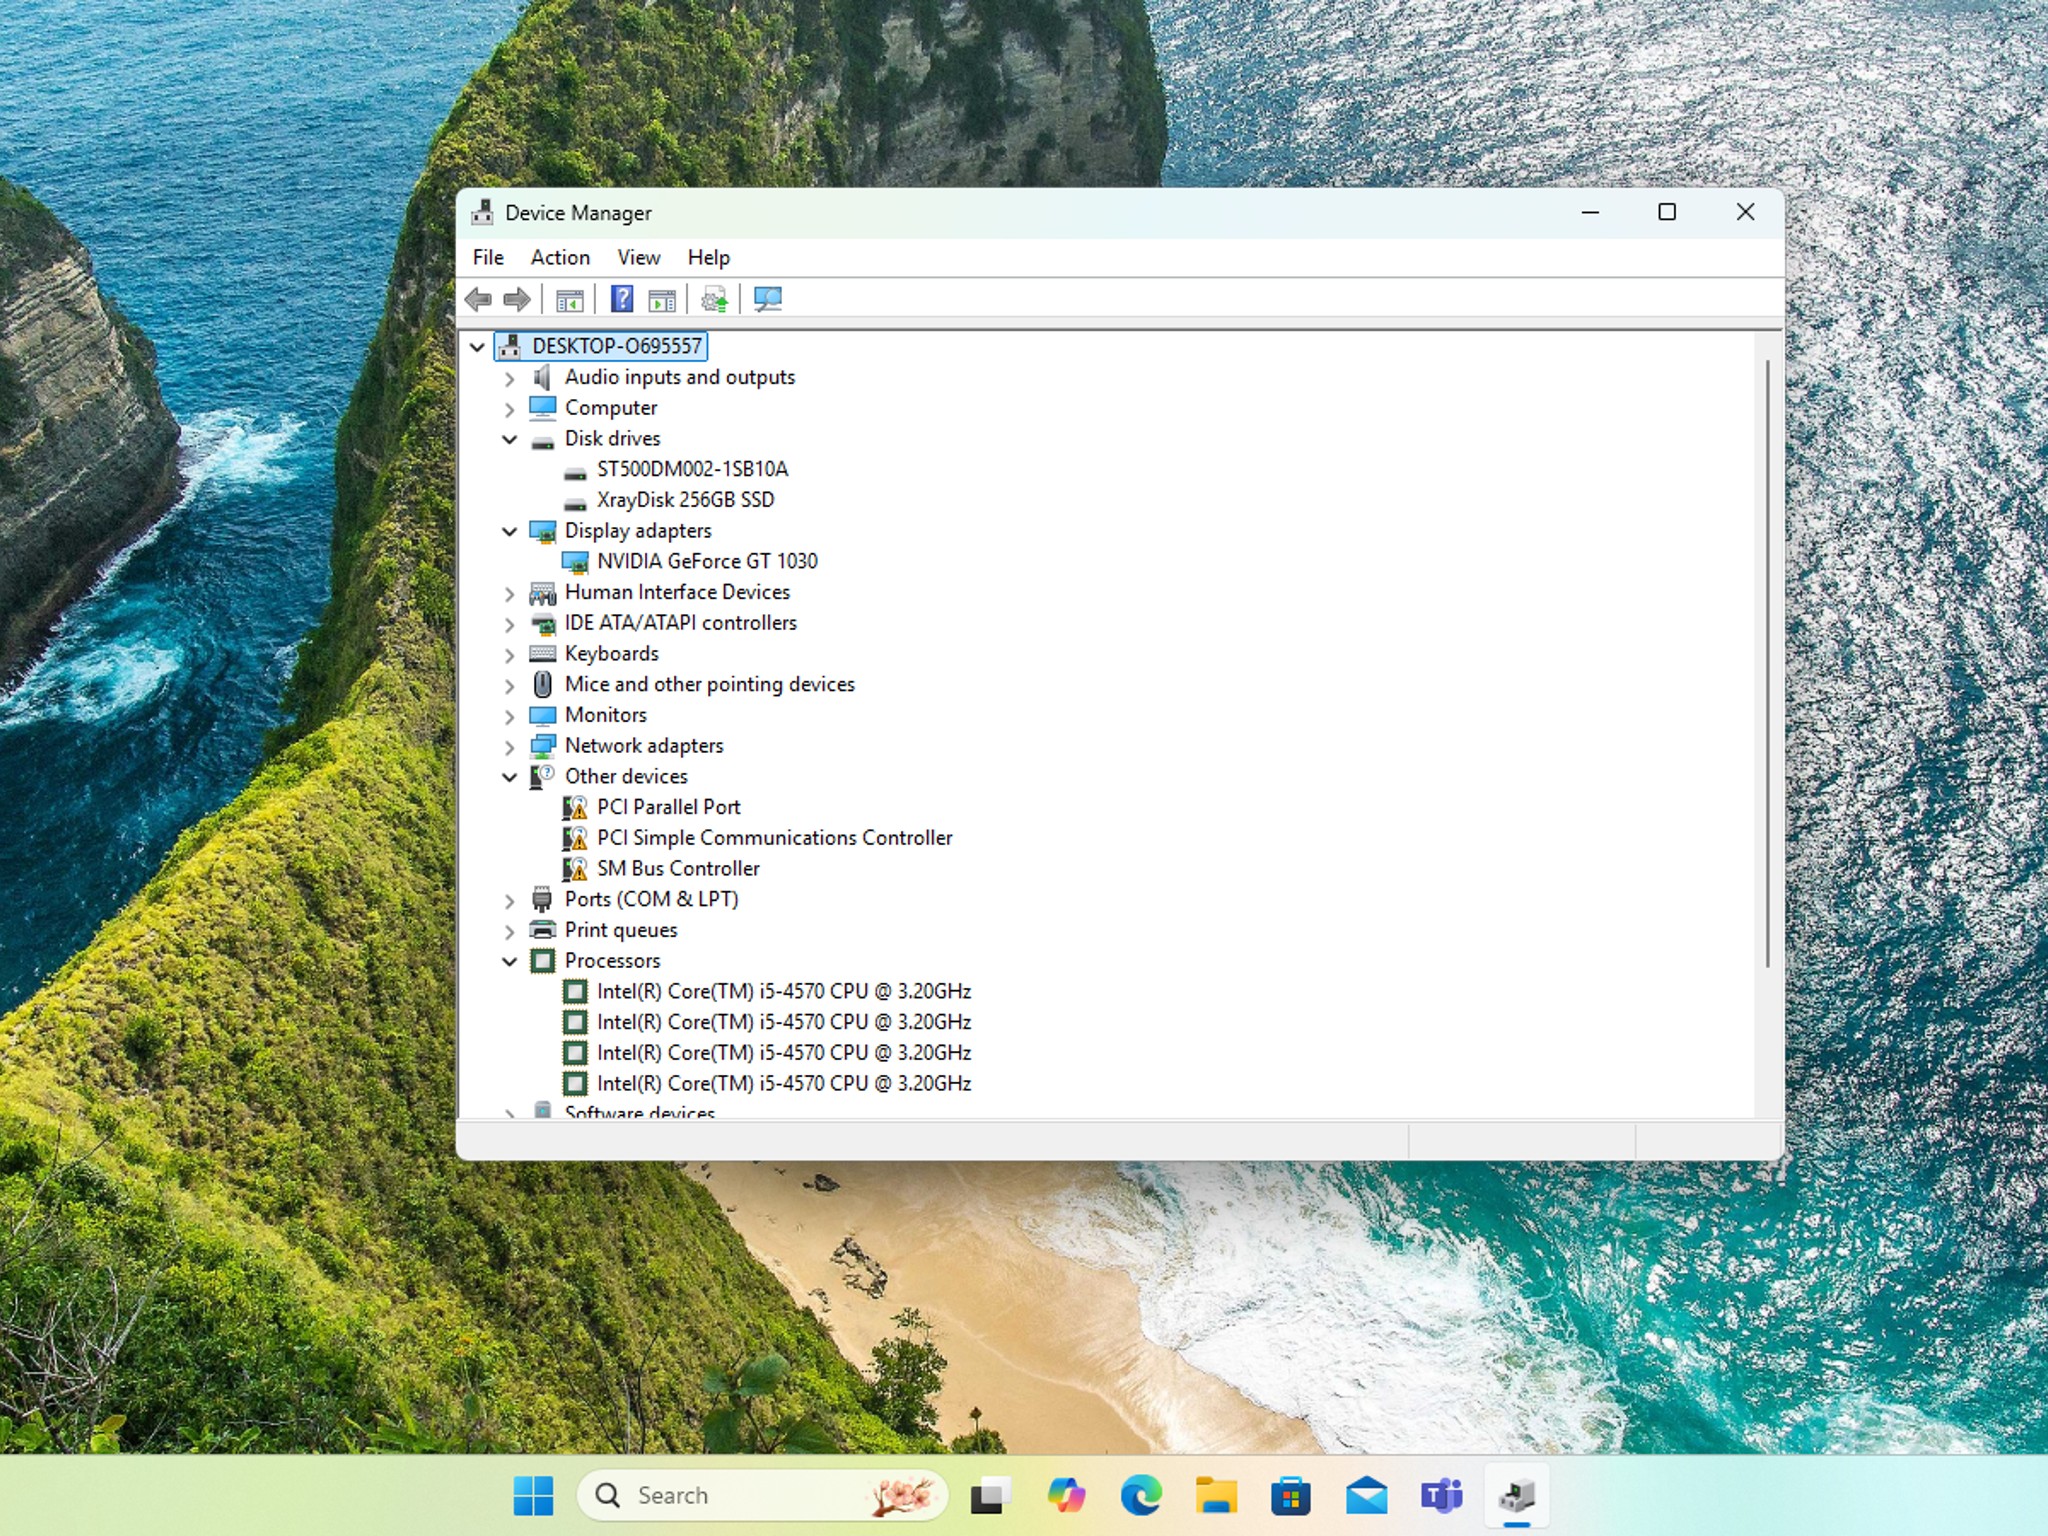Image resolution: width=2048 pixels, height=1536 pixels.
Task: Collapse the Processors category
Action: coord(510,961)
